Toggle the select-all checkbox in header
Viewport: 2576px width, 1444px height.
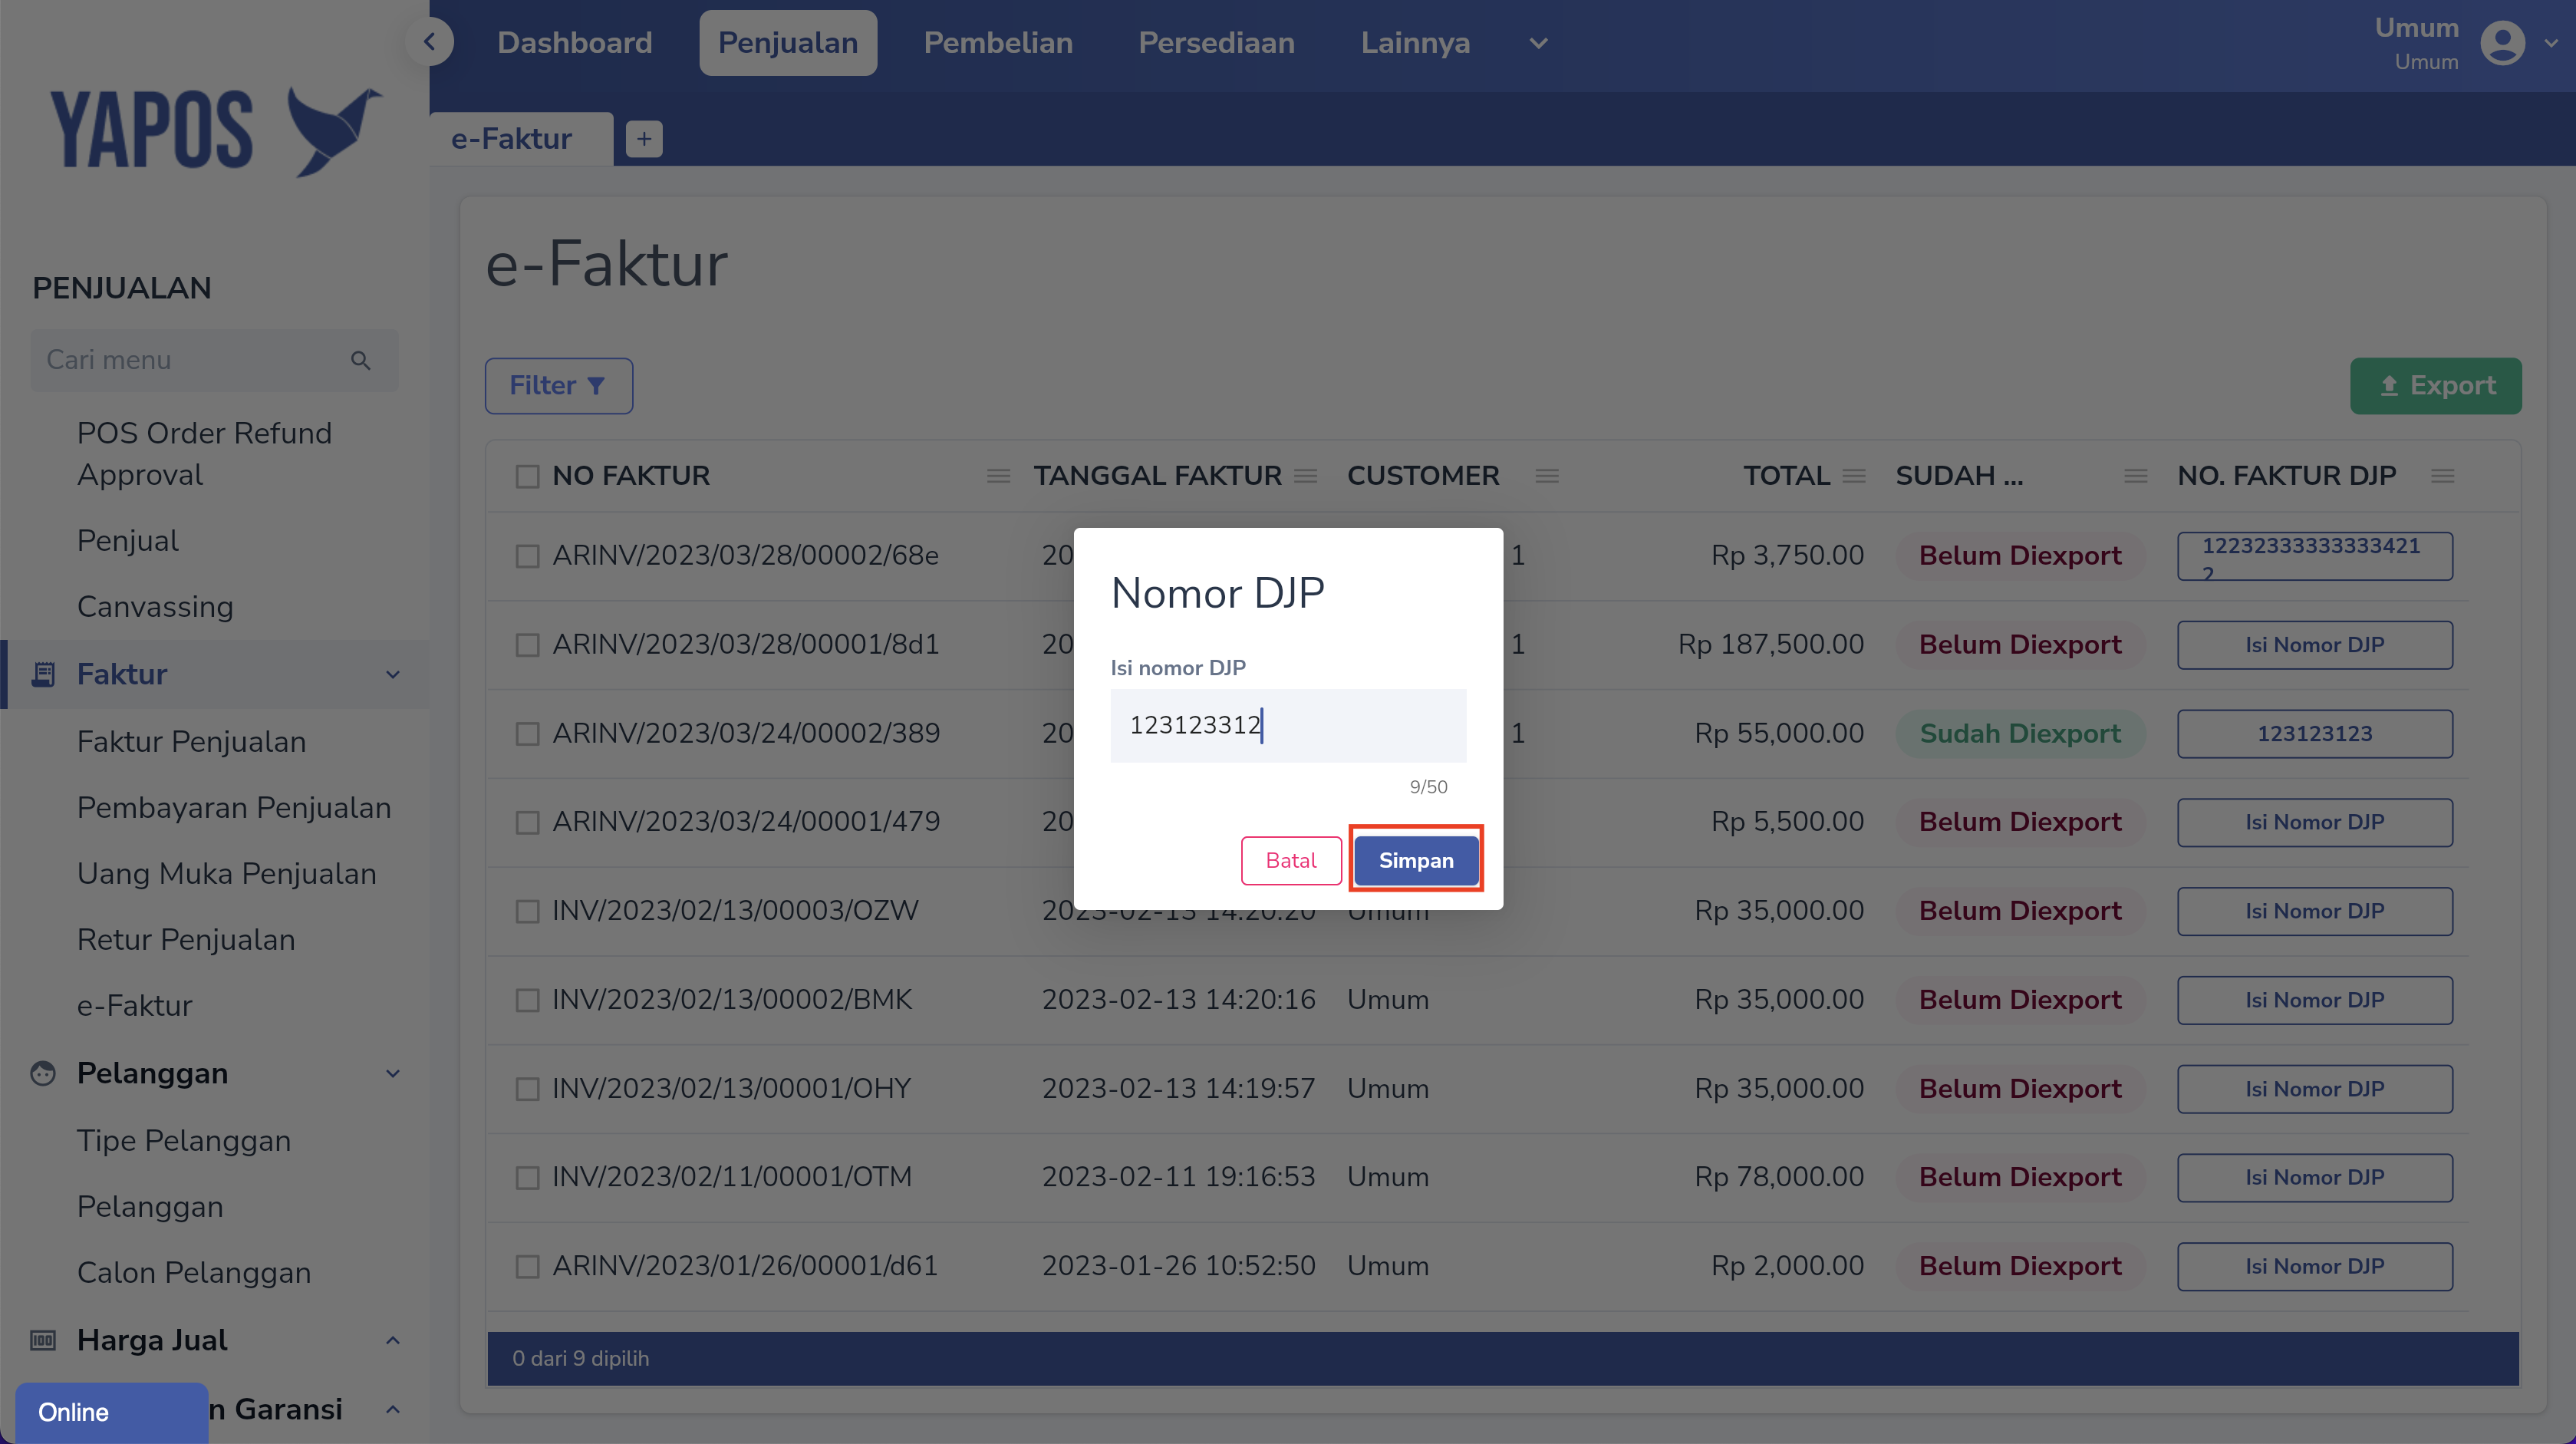point(527,476)
